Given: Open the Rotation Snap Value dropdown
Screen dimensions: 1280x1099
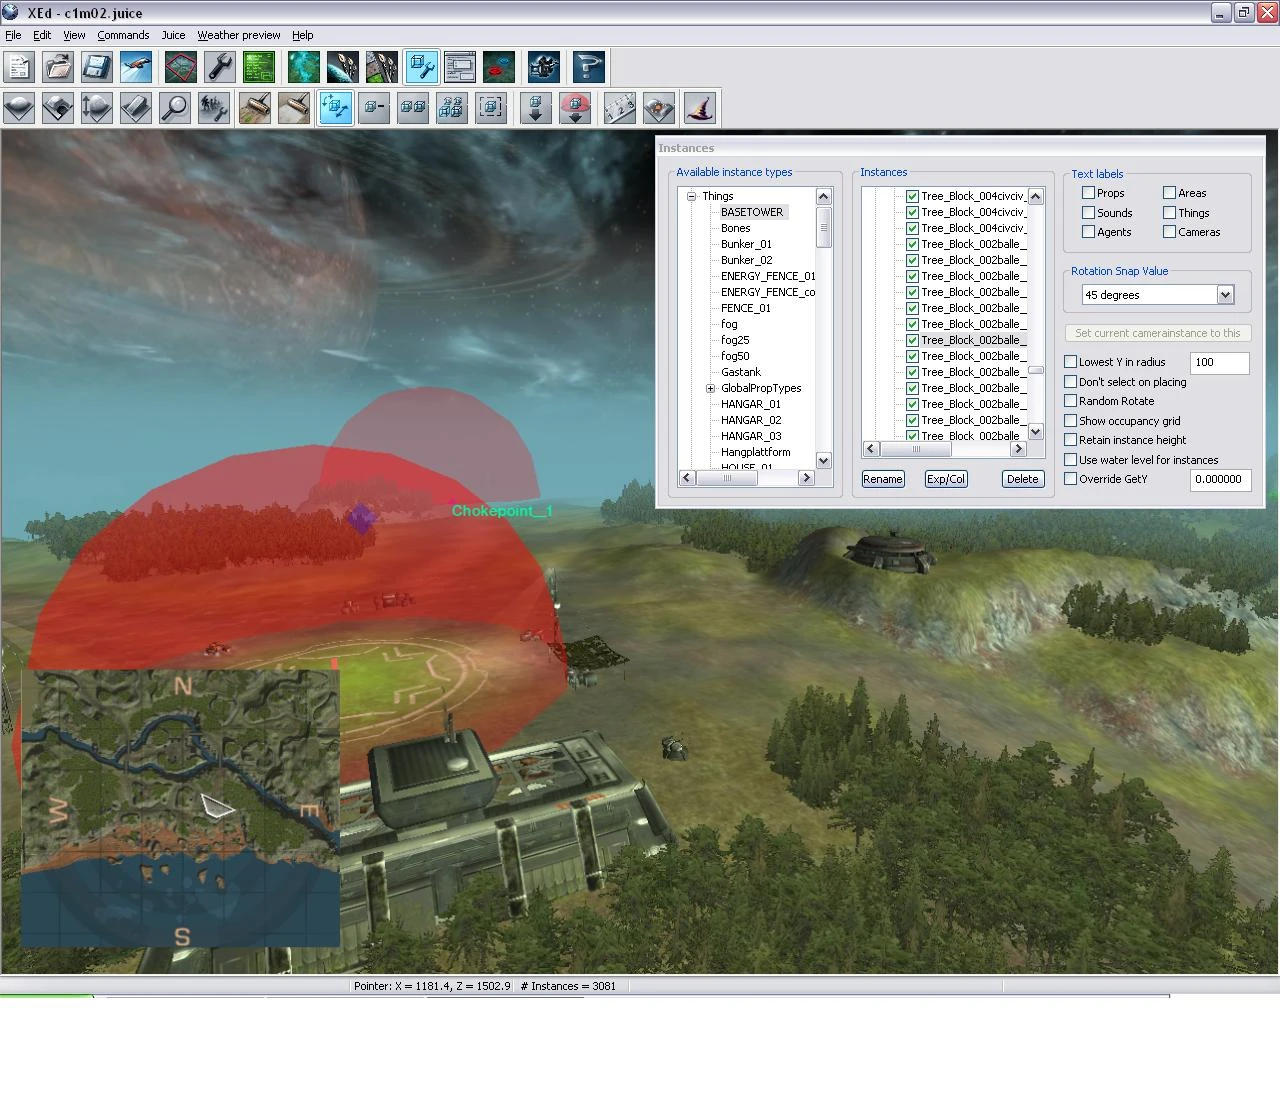Looking at the screenshot, I should point(1226,294).
